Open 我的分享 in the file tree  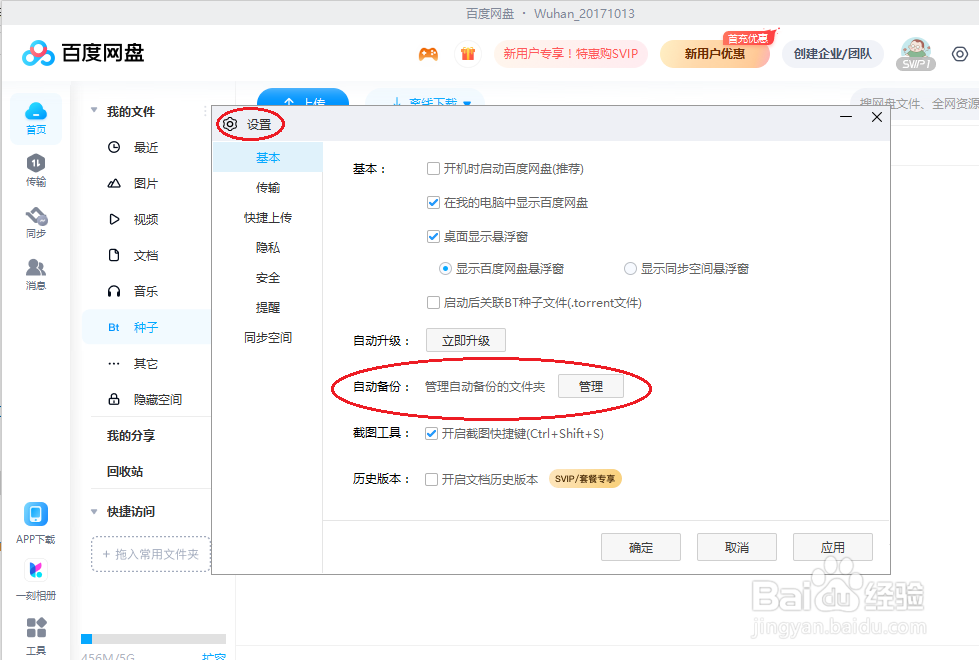coord(130,435)
